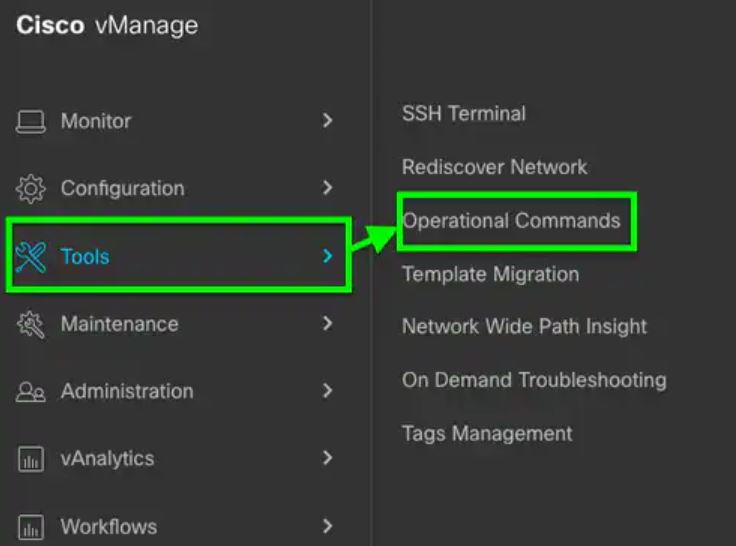
Task: Click the Cisco vManage title
Action: [107, 26]
